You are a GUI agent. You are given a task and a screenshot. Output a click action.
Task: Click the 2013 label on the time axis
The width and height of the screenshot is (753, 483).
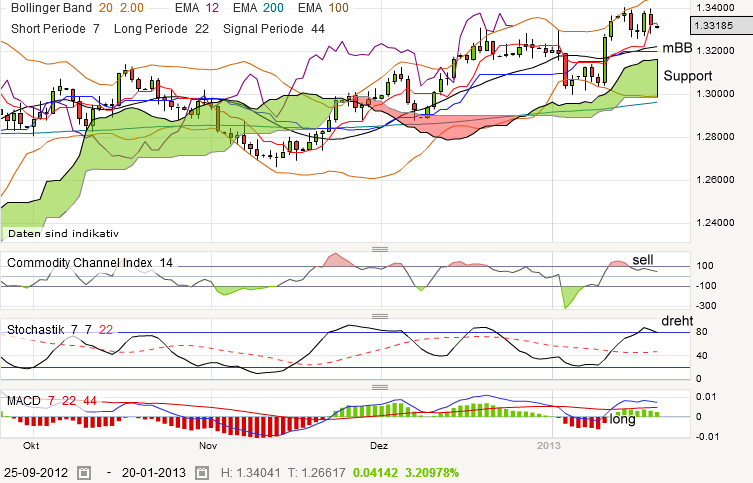coord(548,446)
